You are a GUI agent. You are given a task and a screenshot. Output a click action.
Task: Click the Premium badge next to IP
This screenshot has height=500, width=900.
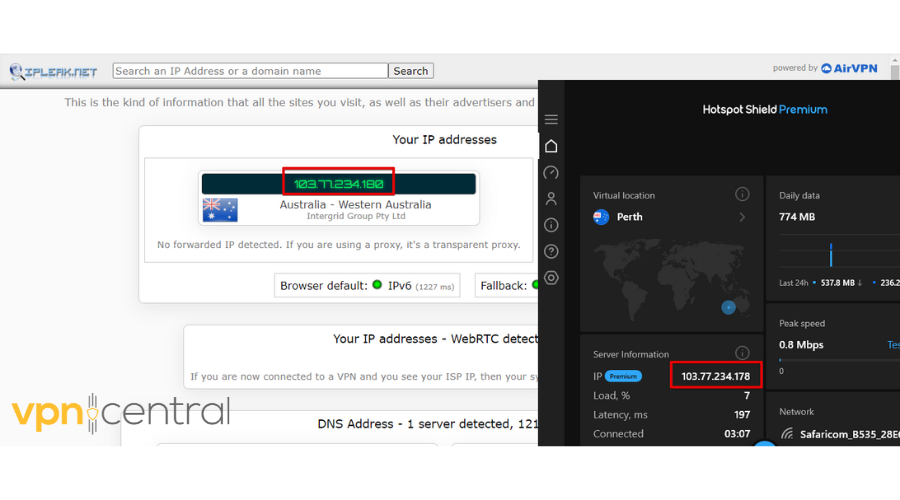(623, 377)
